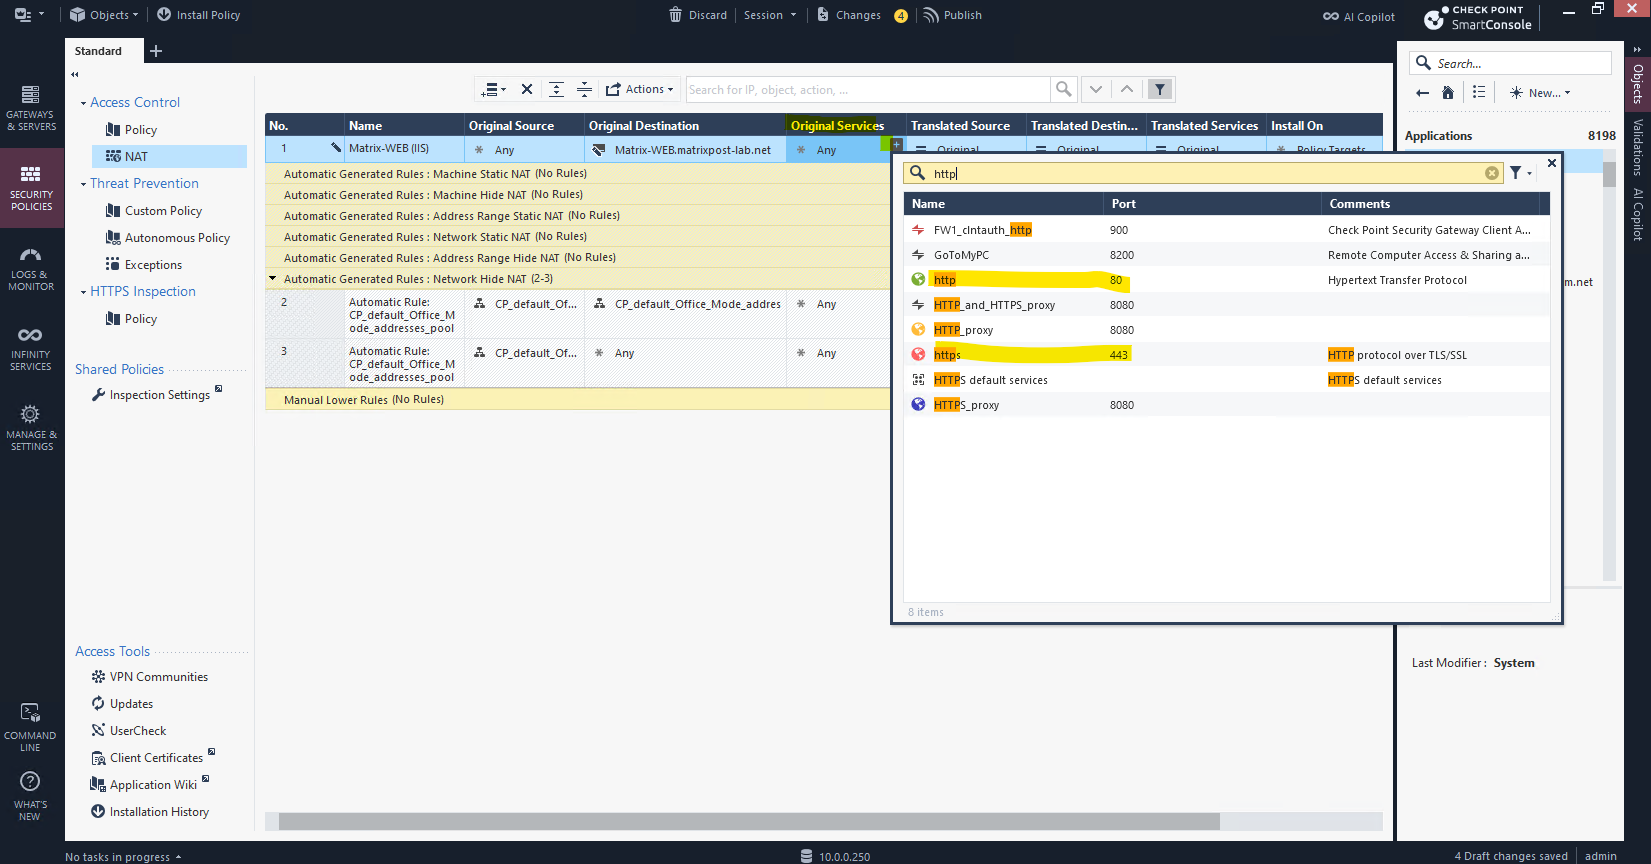Open Manage & Settings section
This screenshot has width=1651, height=864.
[x=30, y=428]
